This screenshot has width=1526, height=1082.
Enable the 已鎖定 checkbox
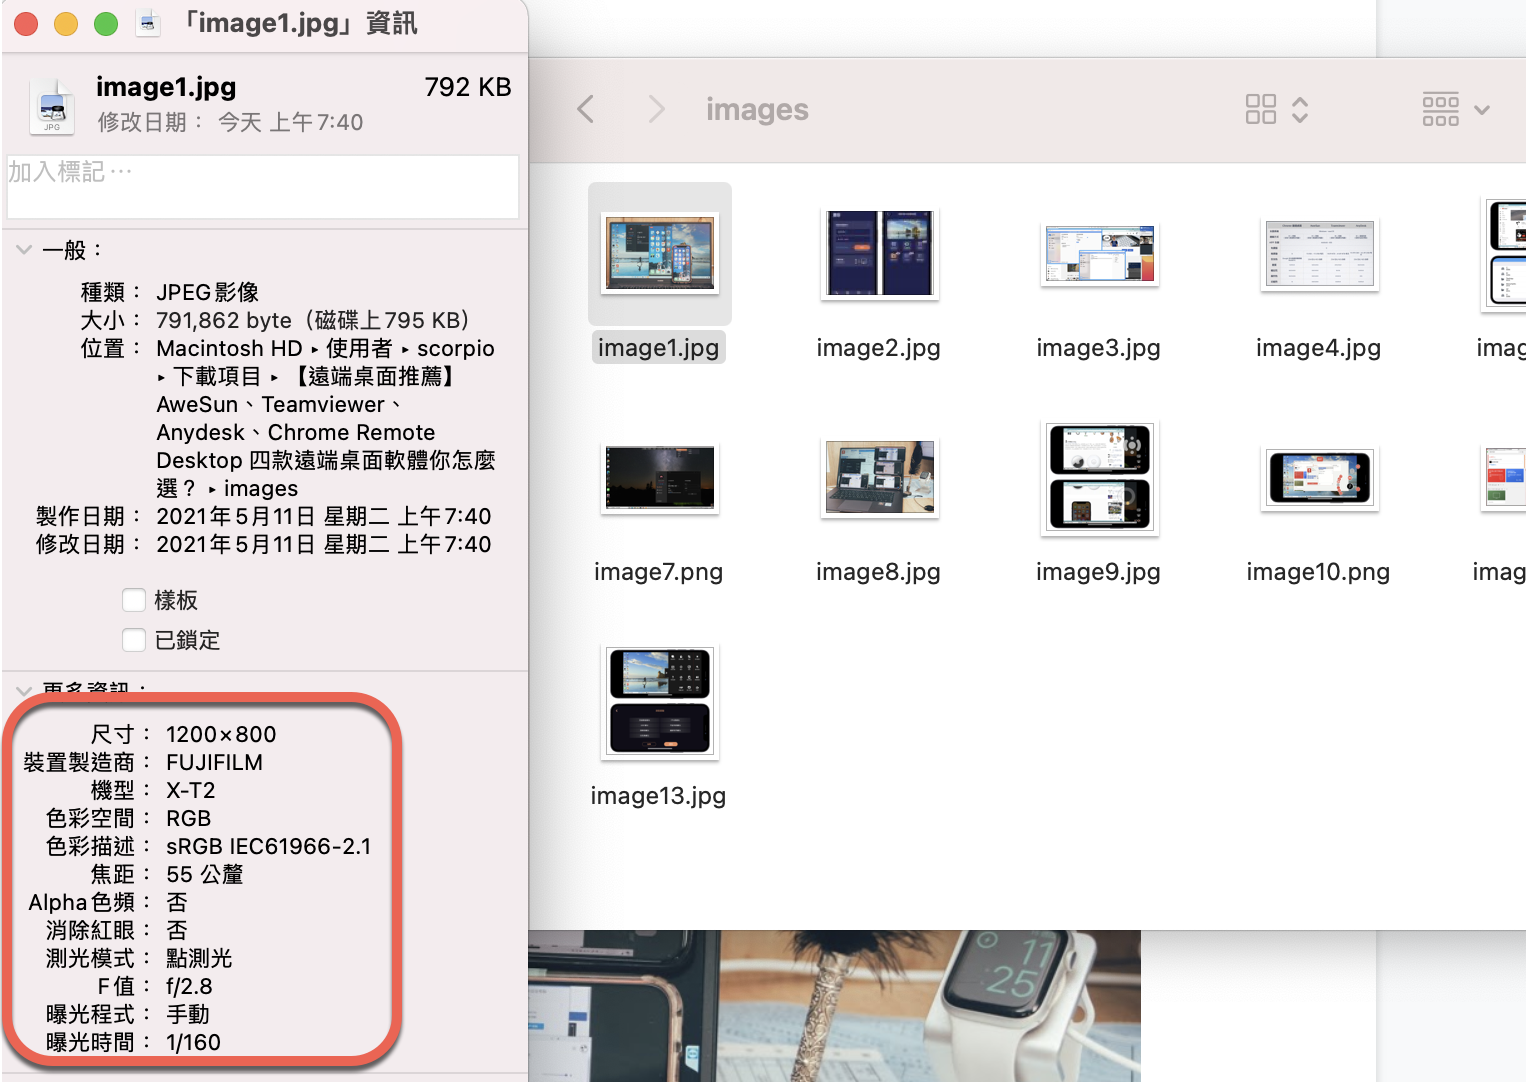134,640
